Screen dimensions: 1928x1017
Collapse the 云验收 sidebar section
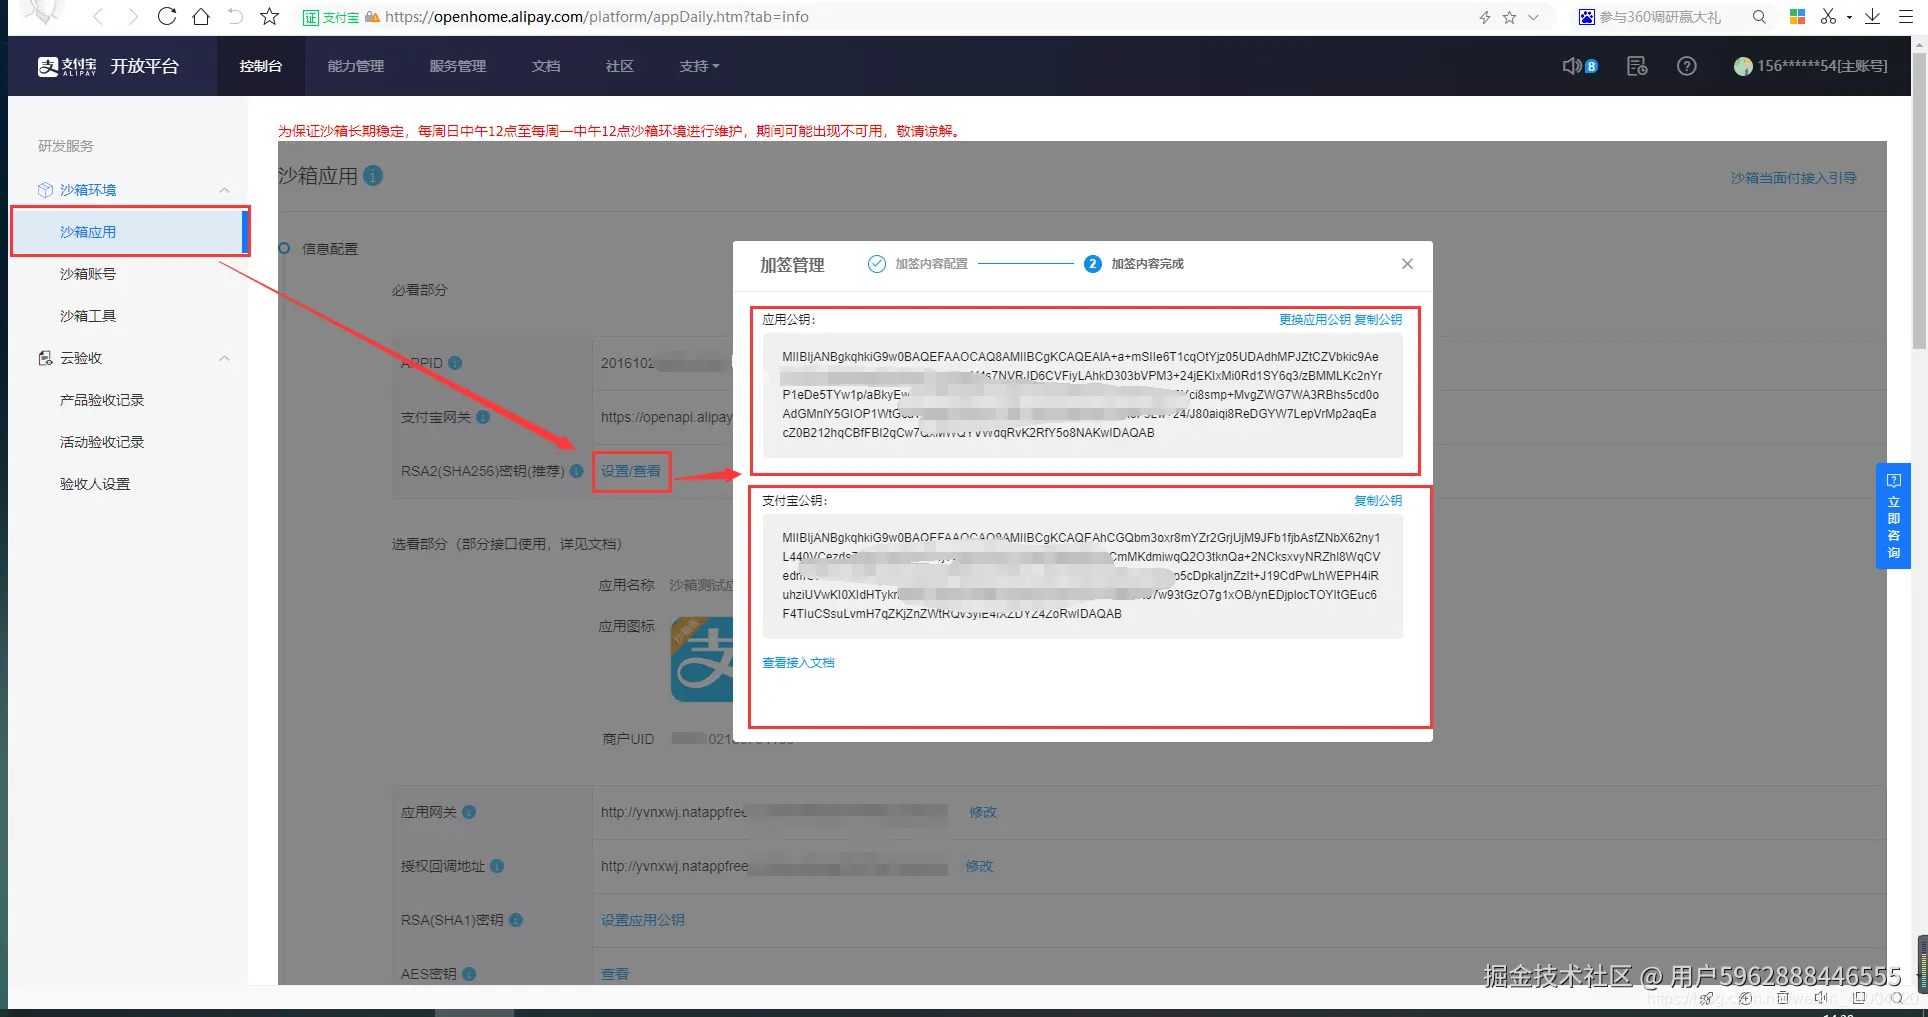click(x=225, y=358)
